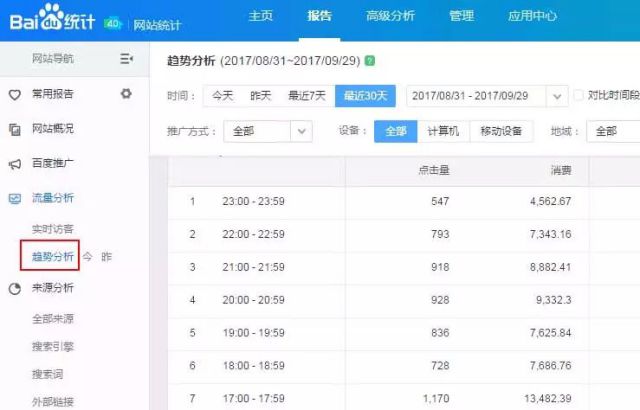Click the 点击量 column header
The height and width of the screenshot is (410, 640).
pos(432,171)
